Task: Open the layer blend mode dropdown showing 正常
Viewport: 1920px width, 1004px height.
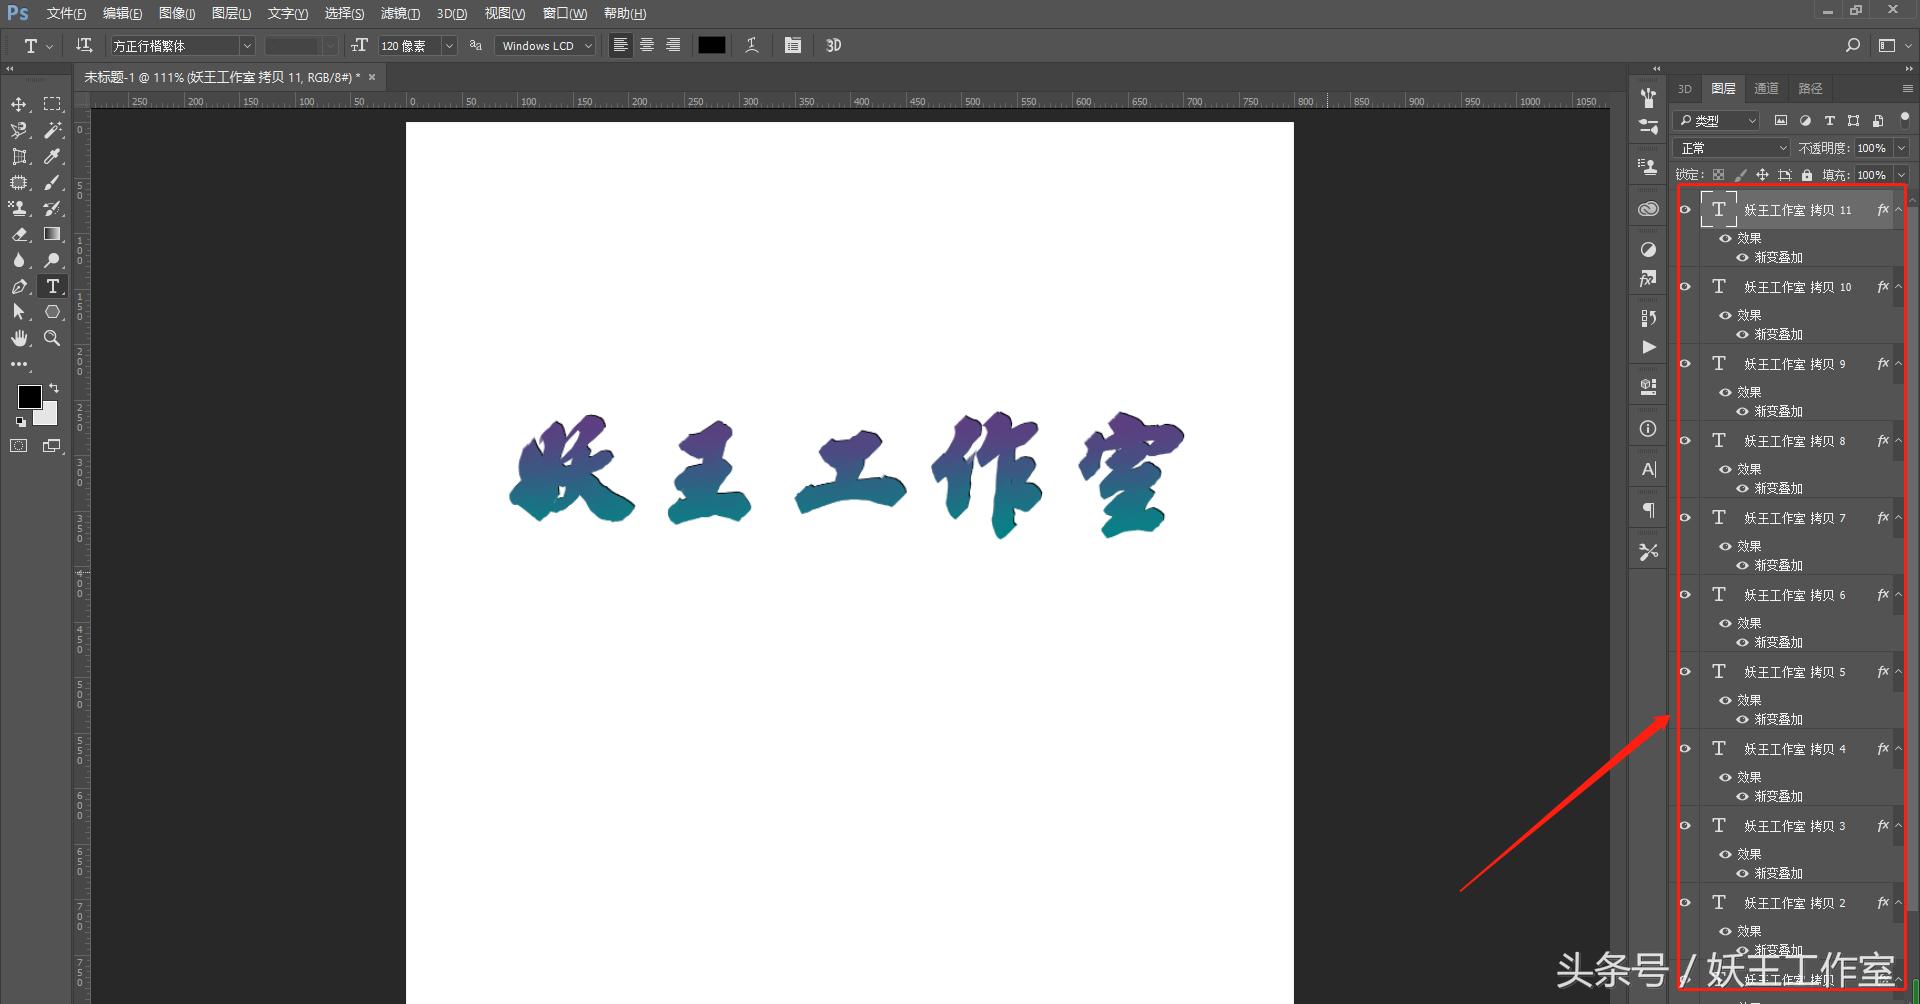Action: [x=1730, y=147]
